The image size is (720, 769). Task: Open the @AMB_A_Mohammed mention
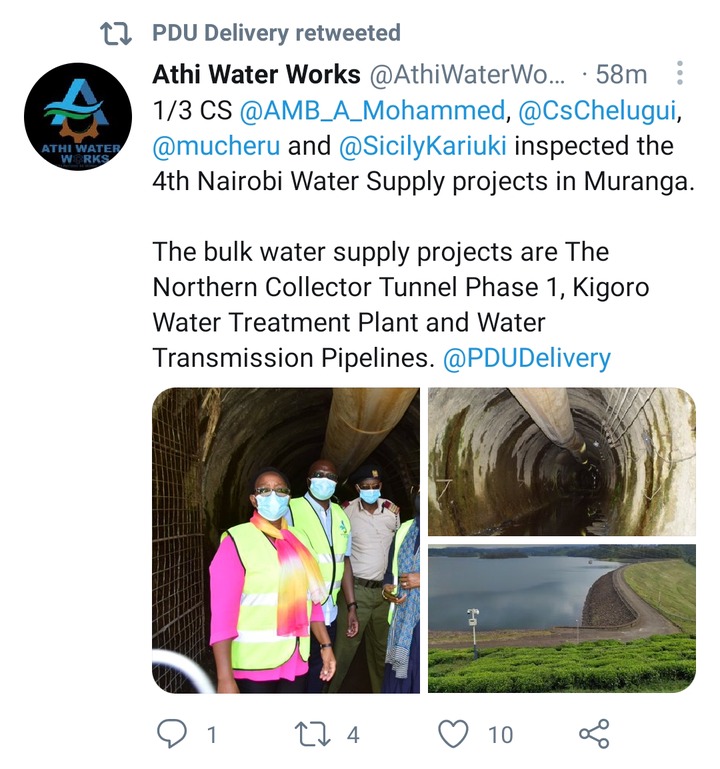[372, 110]
